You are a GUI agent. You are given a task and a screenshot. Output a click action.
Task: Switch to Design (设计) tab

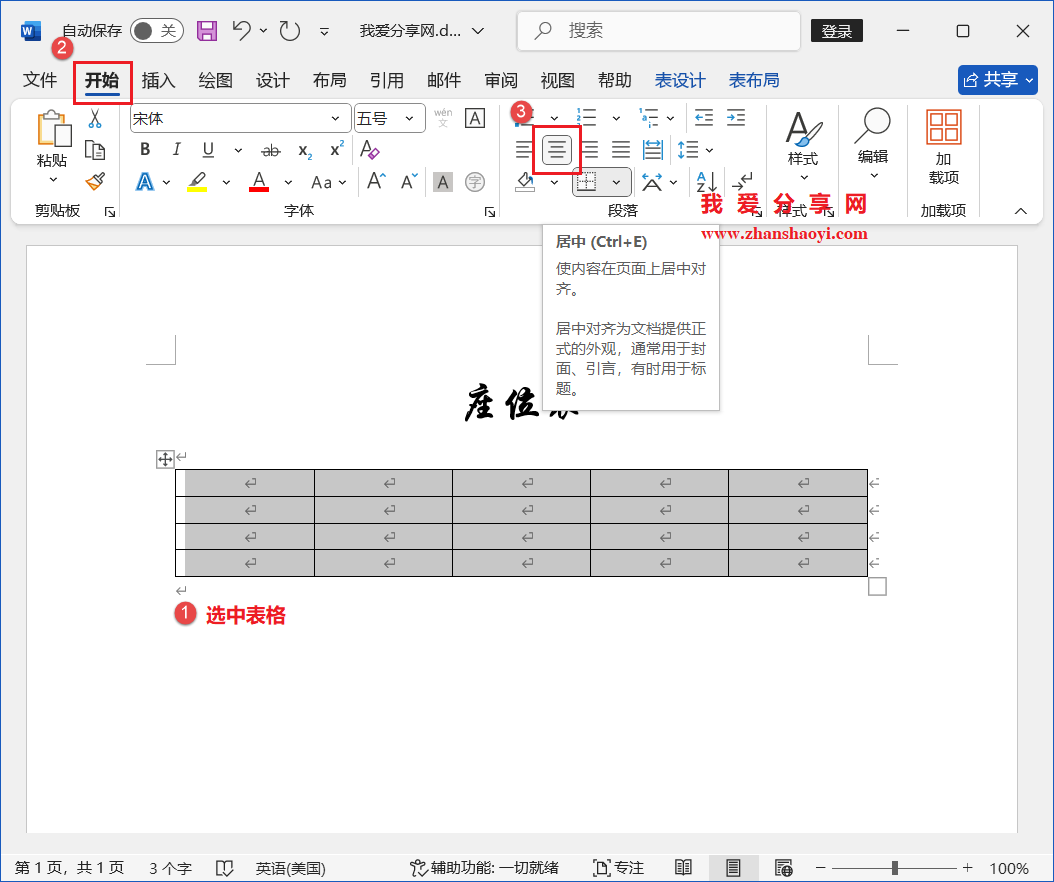[x=272, y=81]
